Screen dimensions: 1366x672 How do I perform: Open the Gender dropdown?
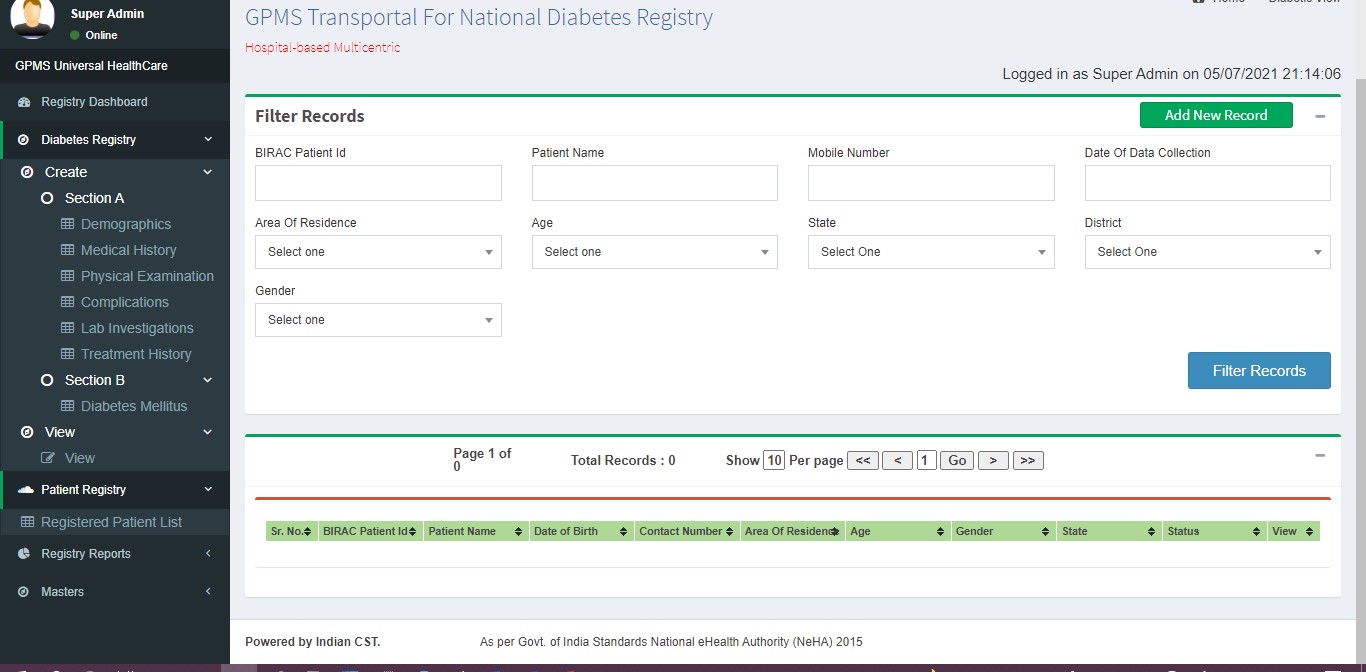[x=378, y=320]
